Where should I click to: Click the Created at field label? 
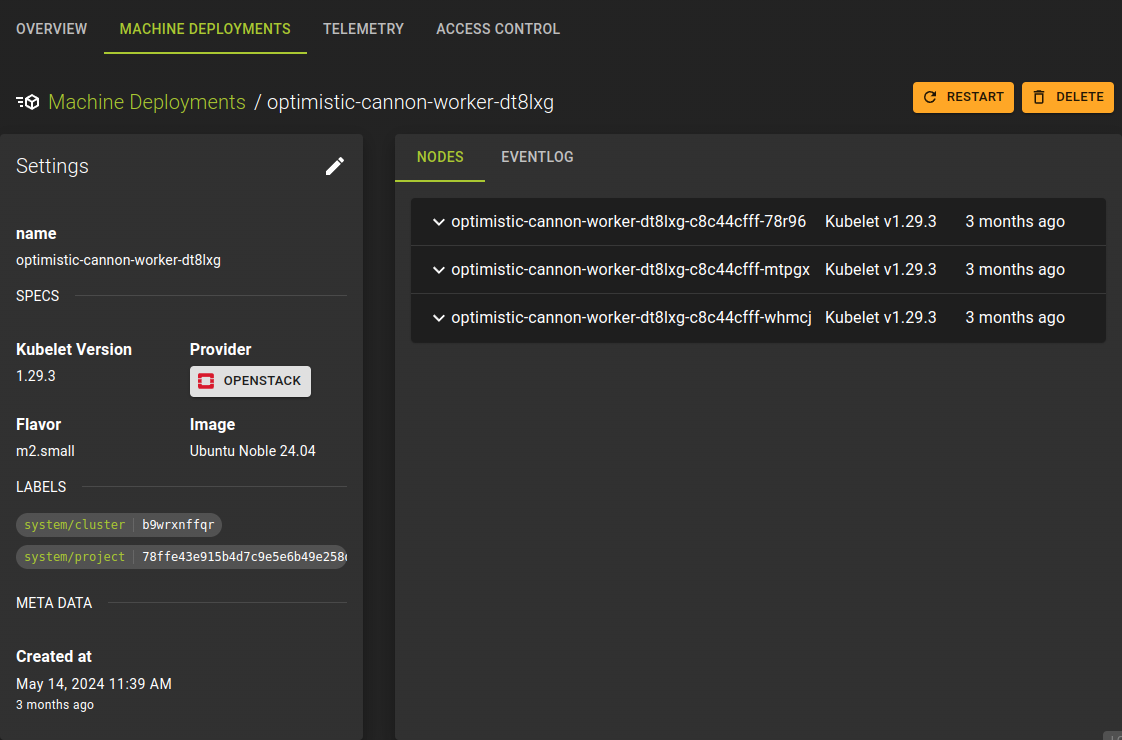(x=54, y=656)
